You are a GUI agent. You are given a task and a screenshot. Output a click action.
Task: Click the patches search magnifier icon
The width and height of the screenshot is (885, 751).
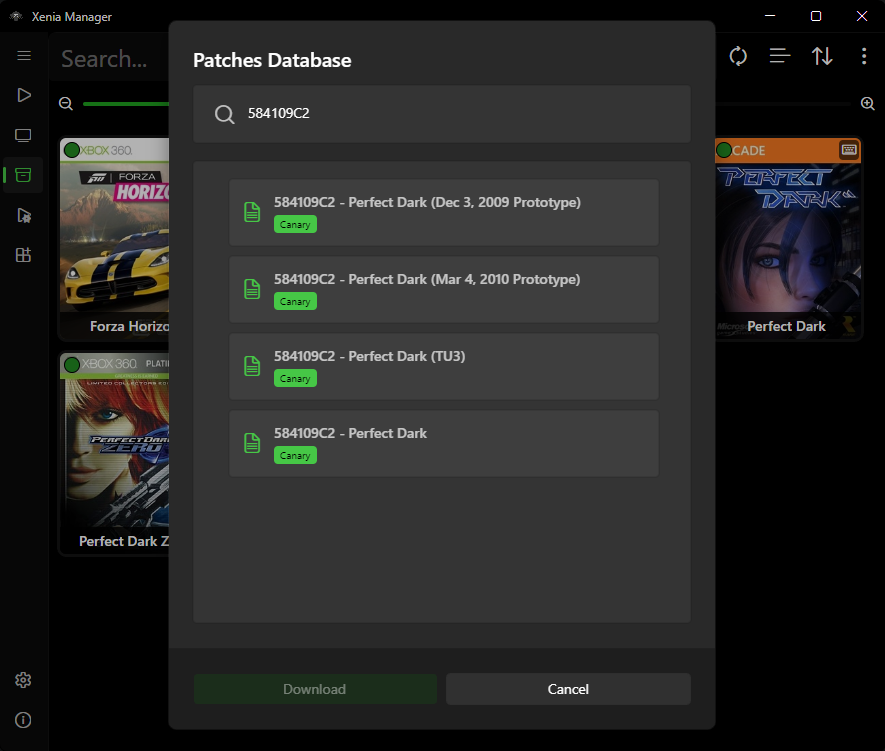point(225,114)
